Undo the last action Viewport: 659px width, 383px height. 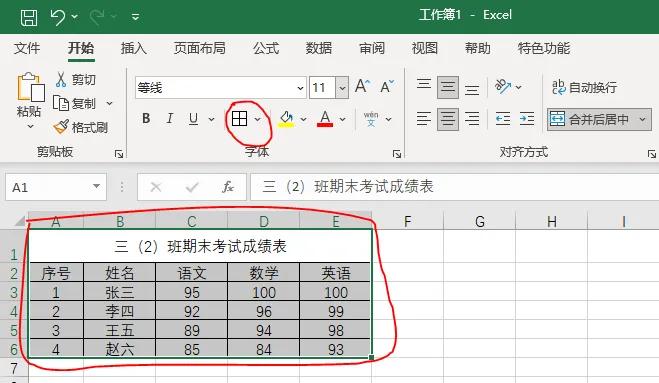tap(58, 17)
